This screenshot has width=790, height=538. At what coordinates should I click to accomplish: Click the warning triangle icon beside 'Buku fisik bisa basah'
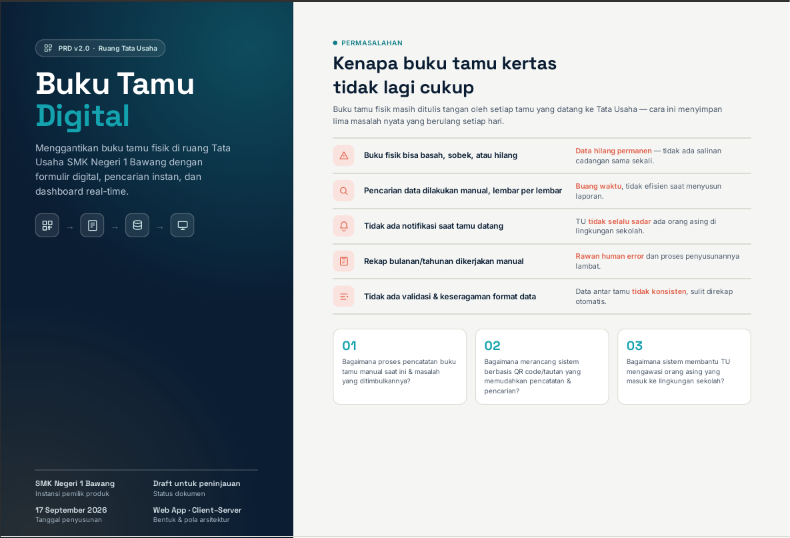[x=344, y=156]
